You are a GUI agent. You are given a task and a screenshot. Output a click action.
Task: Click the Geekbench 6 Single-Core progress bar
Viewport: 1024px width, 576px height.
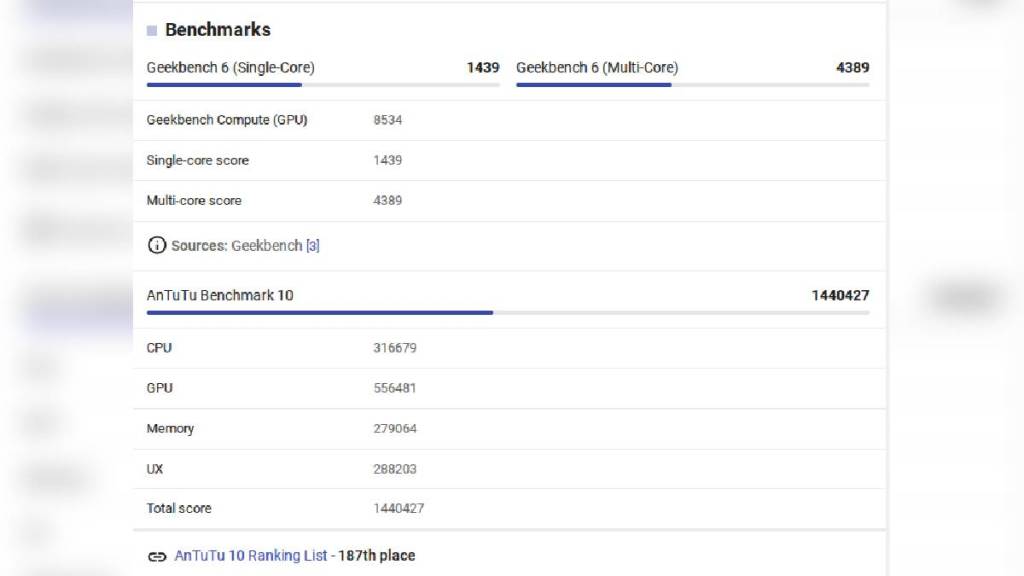click(323, 85)
